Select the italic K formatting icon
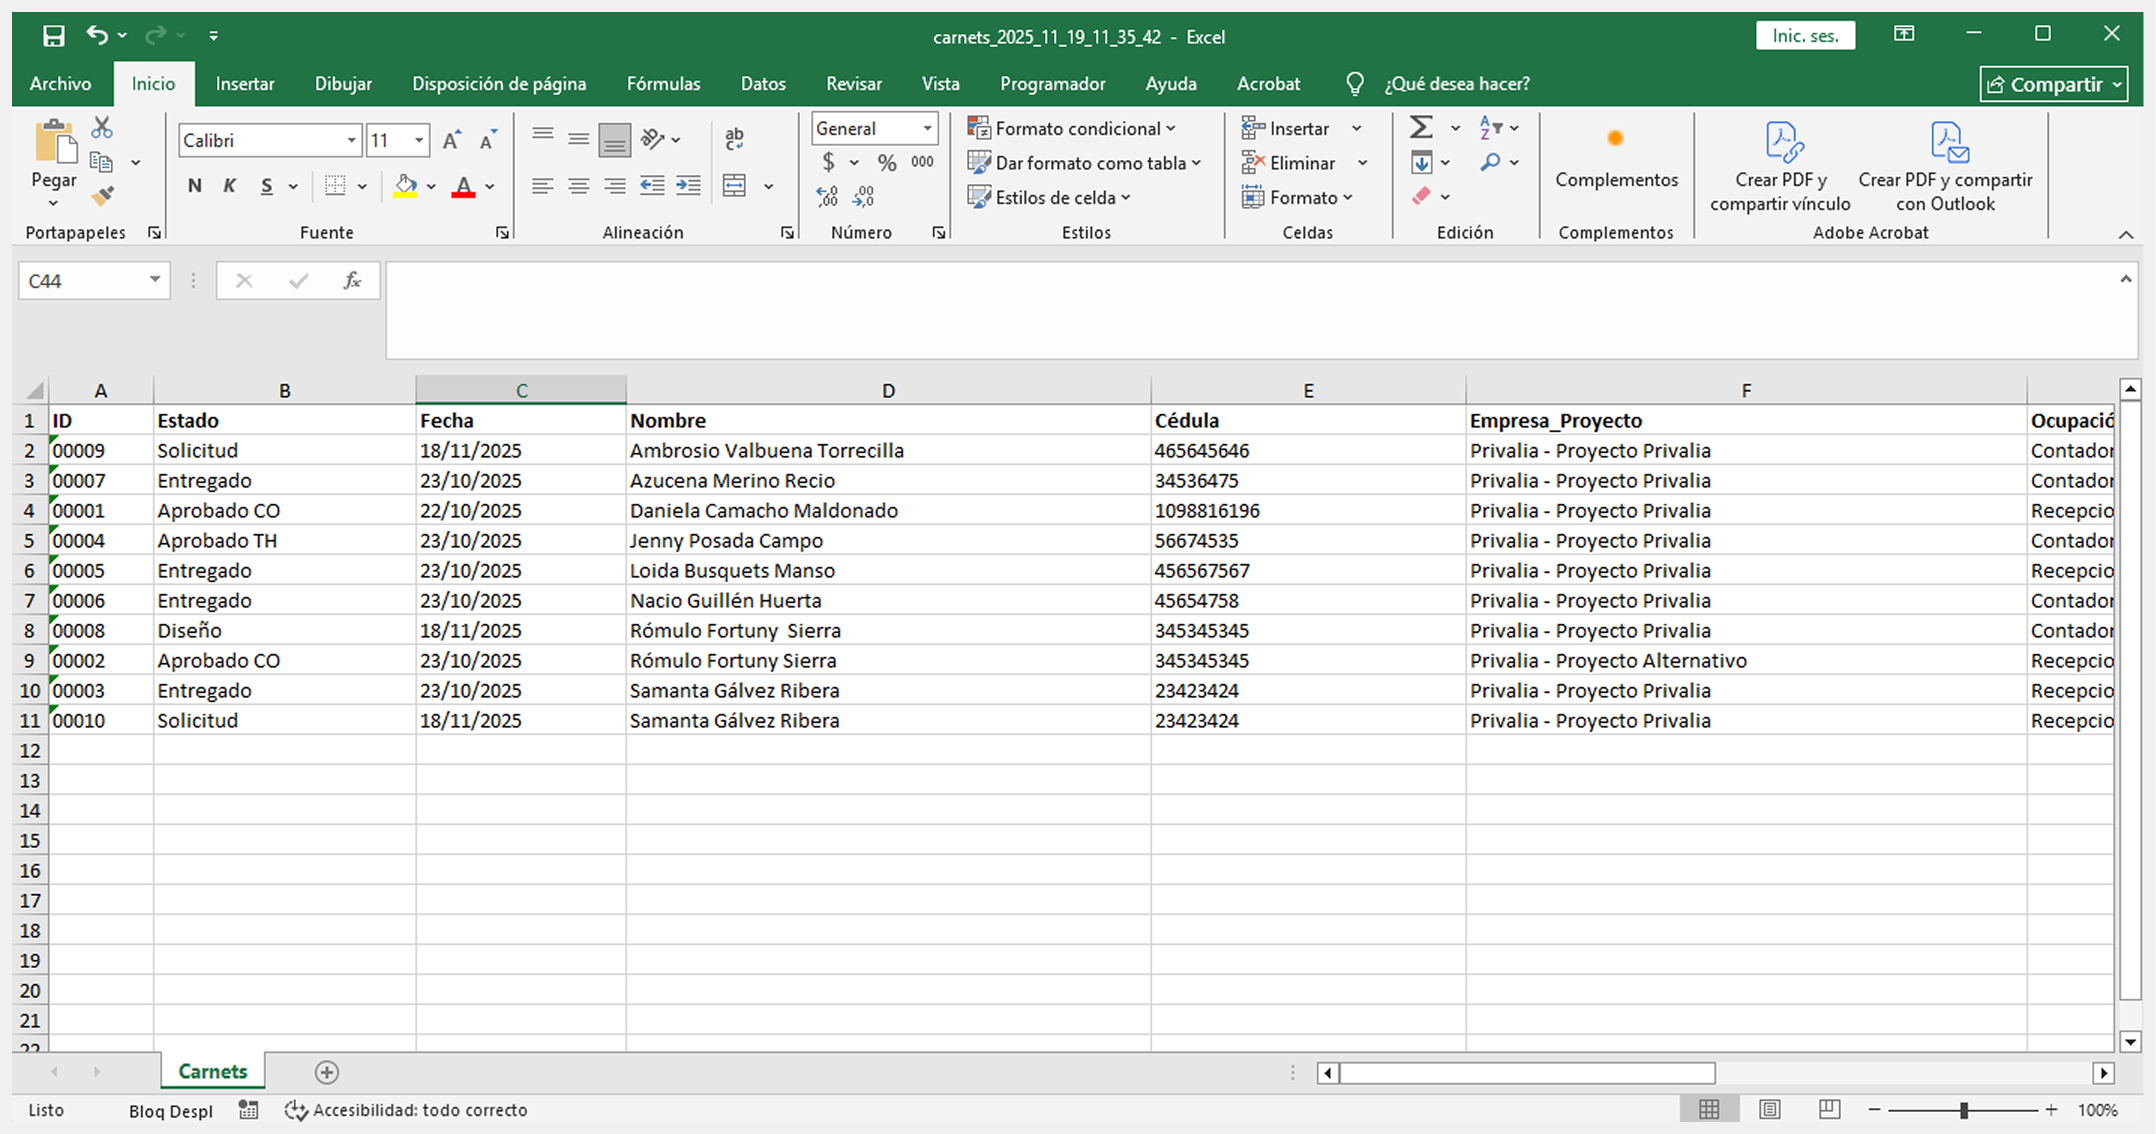Screen dimensions: 2156x1134 [x=229, y=185]
